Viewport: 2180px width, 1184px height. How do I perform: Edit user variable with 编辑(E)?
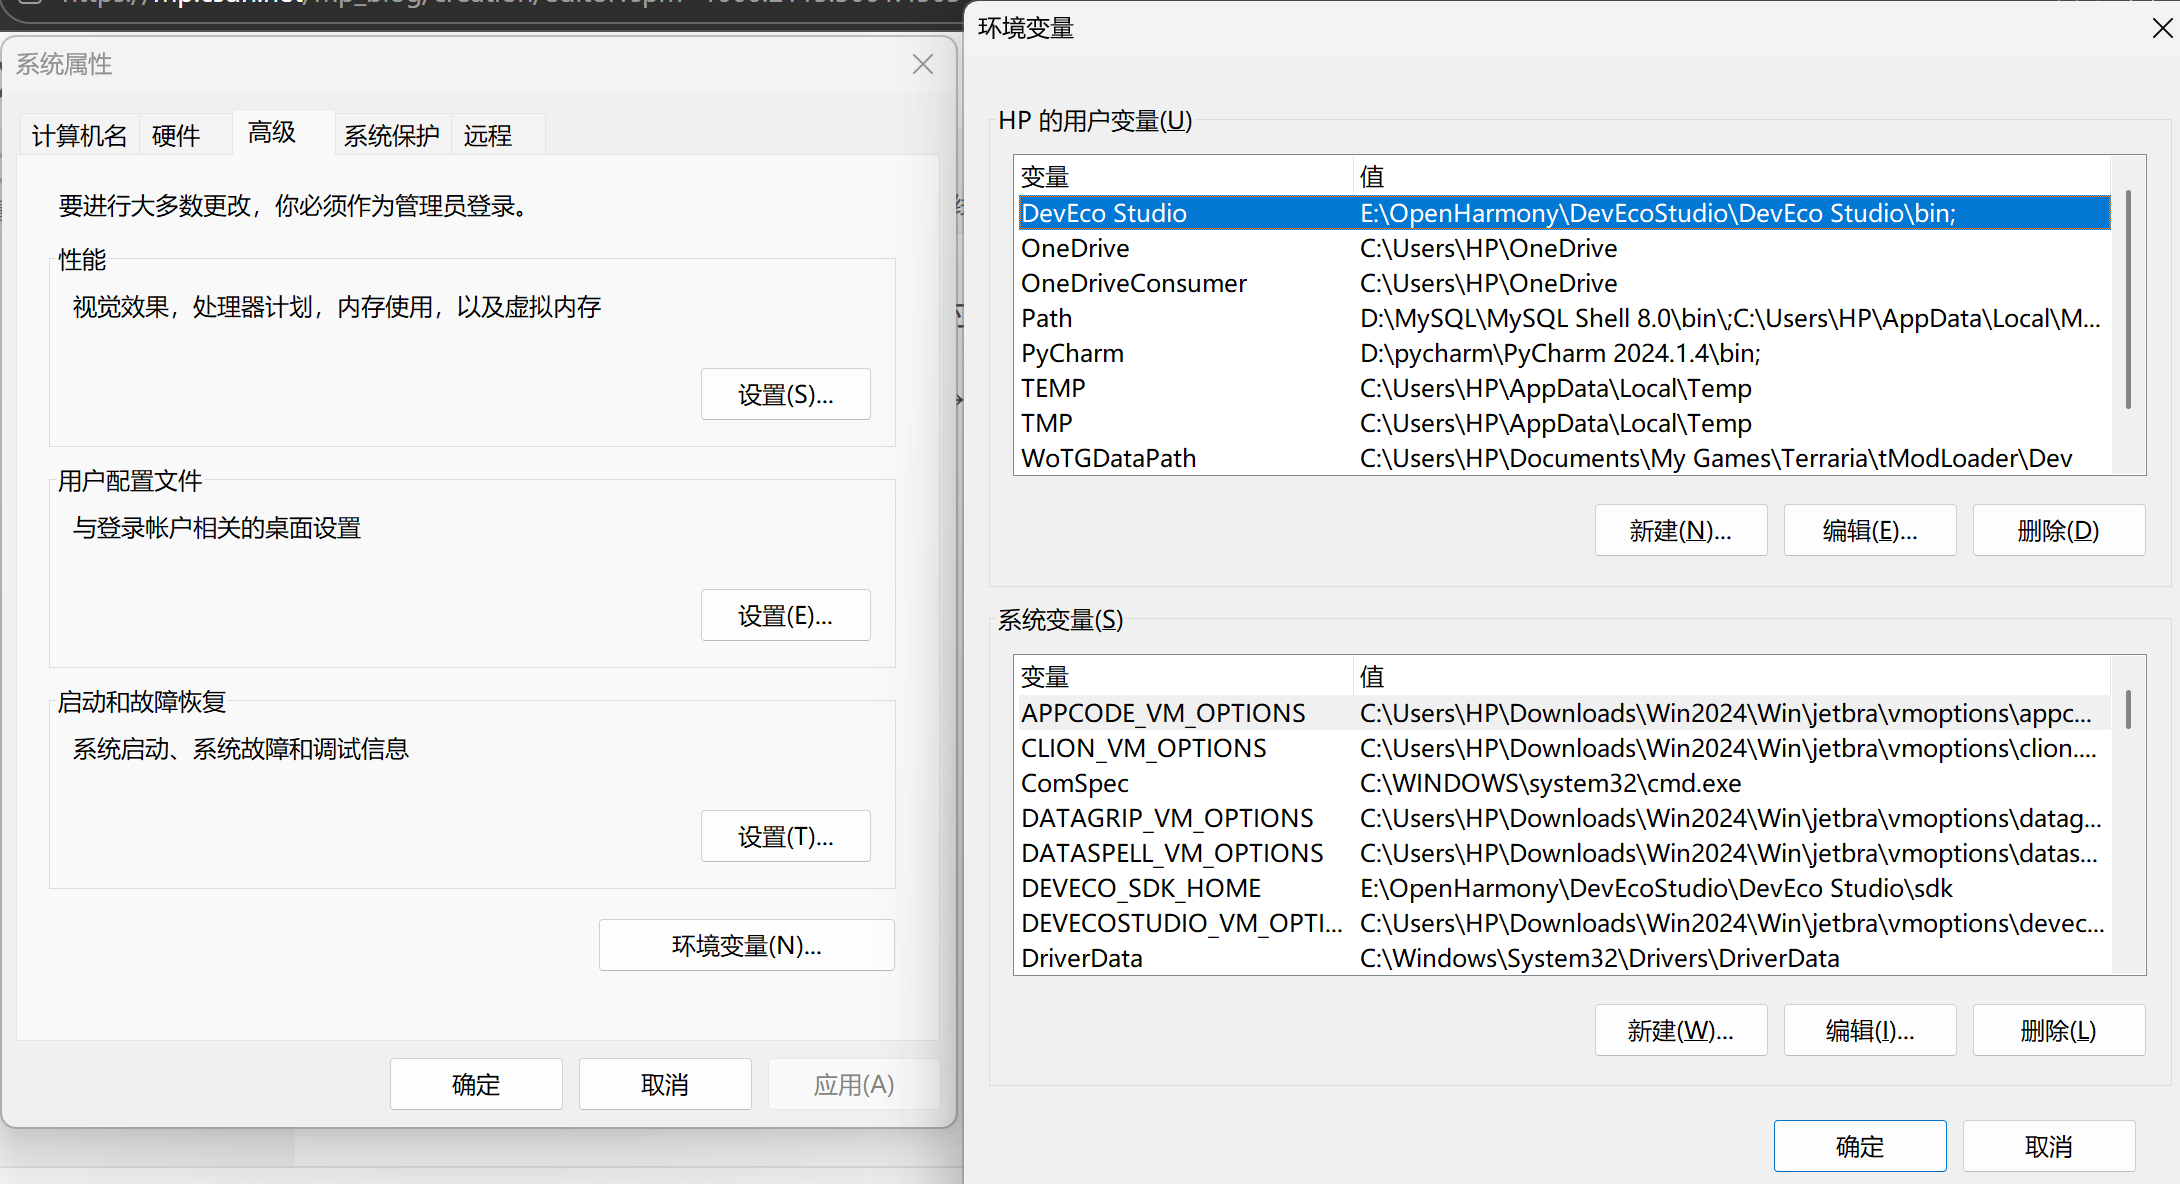click(x=1869, y=531)
